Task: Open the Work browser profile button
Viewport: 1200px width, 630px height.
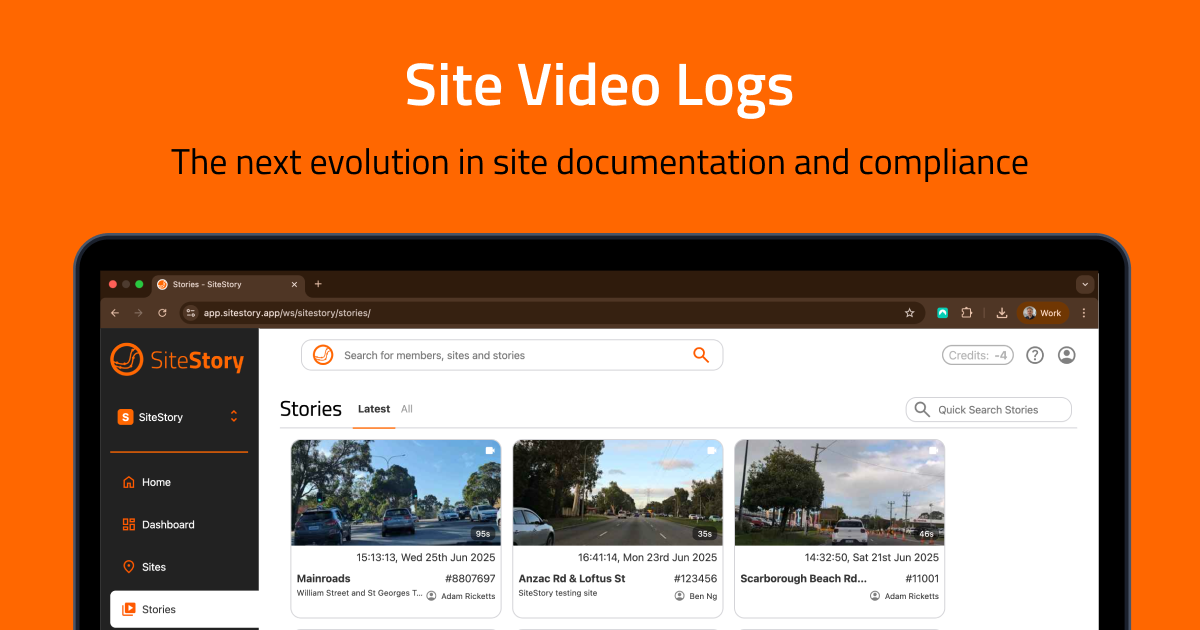Action: pos(1043,312)
